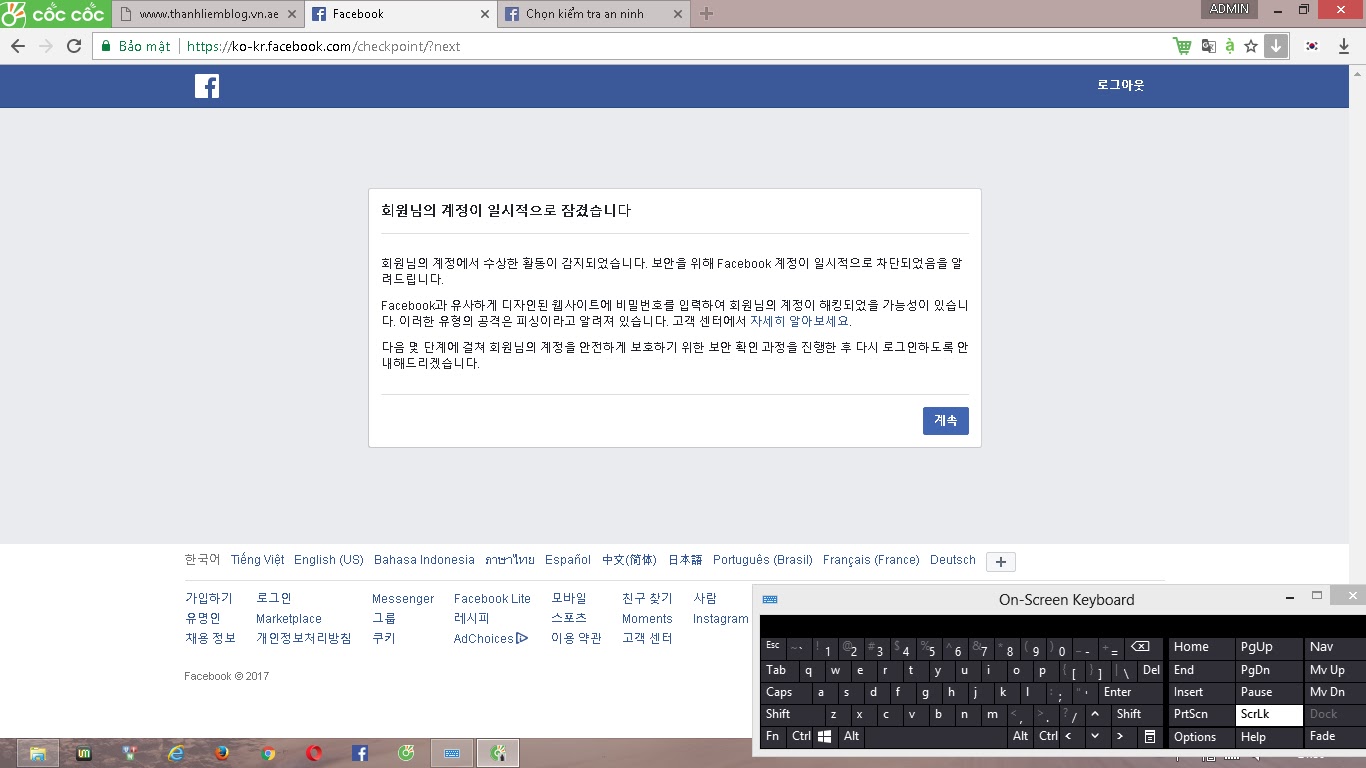Toggle Caps key on On-Screen Keyboard
This screenshot has width=1366, height=768.
tap(785, 692)
